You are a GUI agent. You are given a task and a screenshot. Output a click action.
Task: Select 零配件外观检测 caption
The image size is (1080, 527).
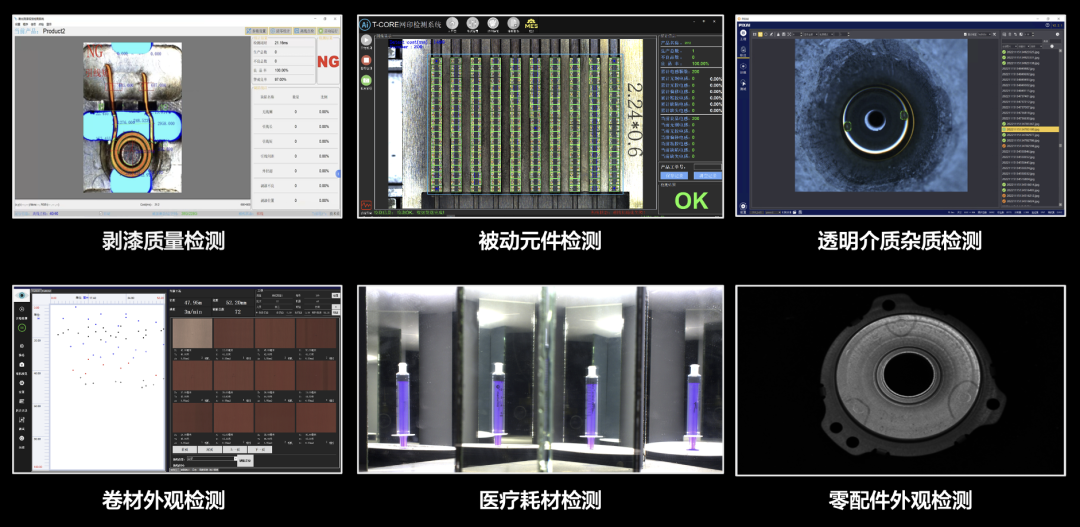[900, 499]
